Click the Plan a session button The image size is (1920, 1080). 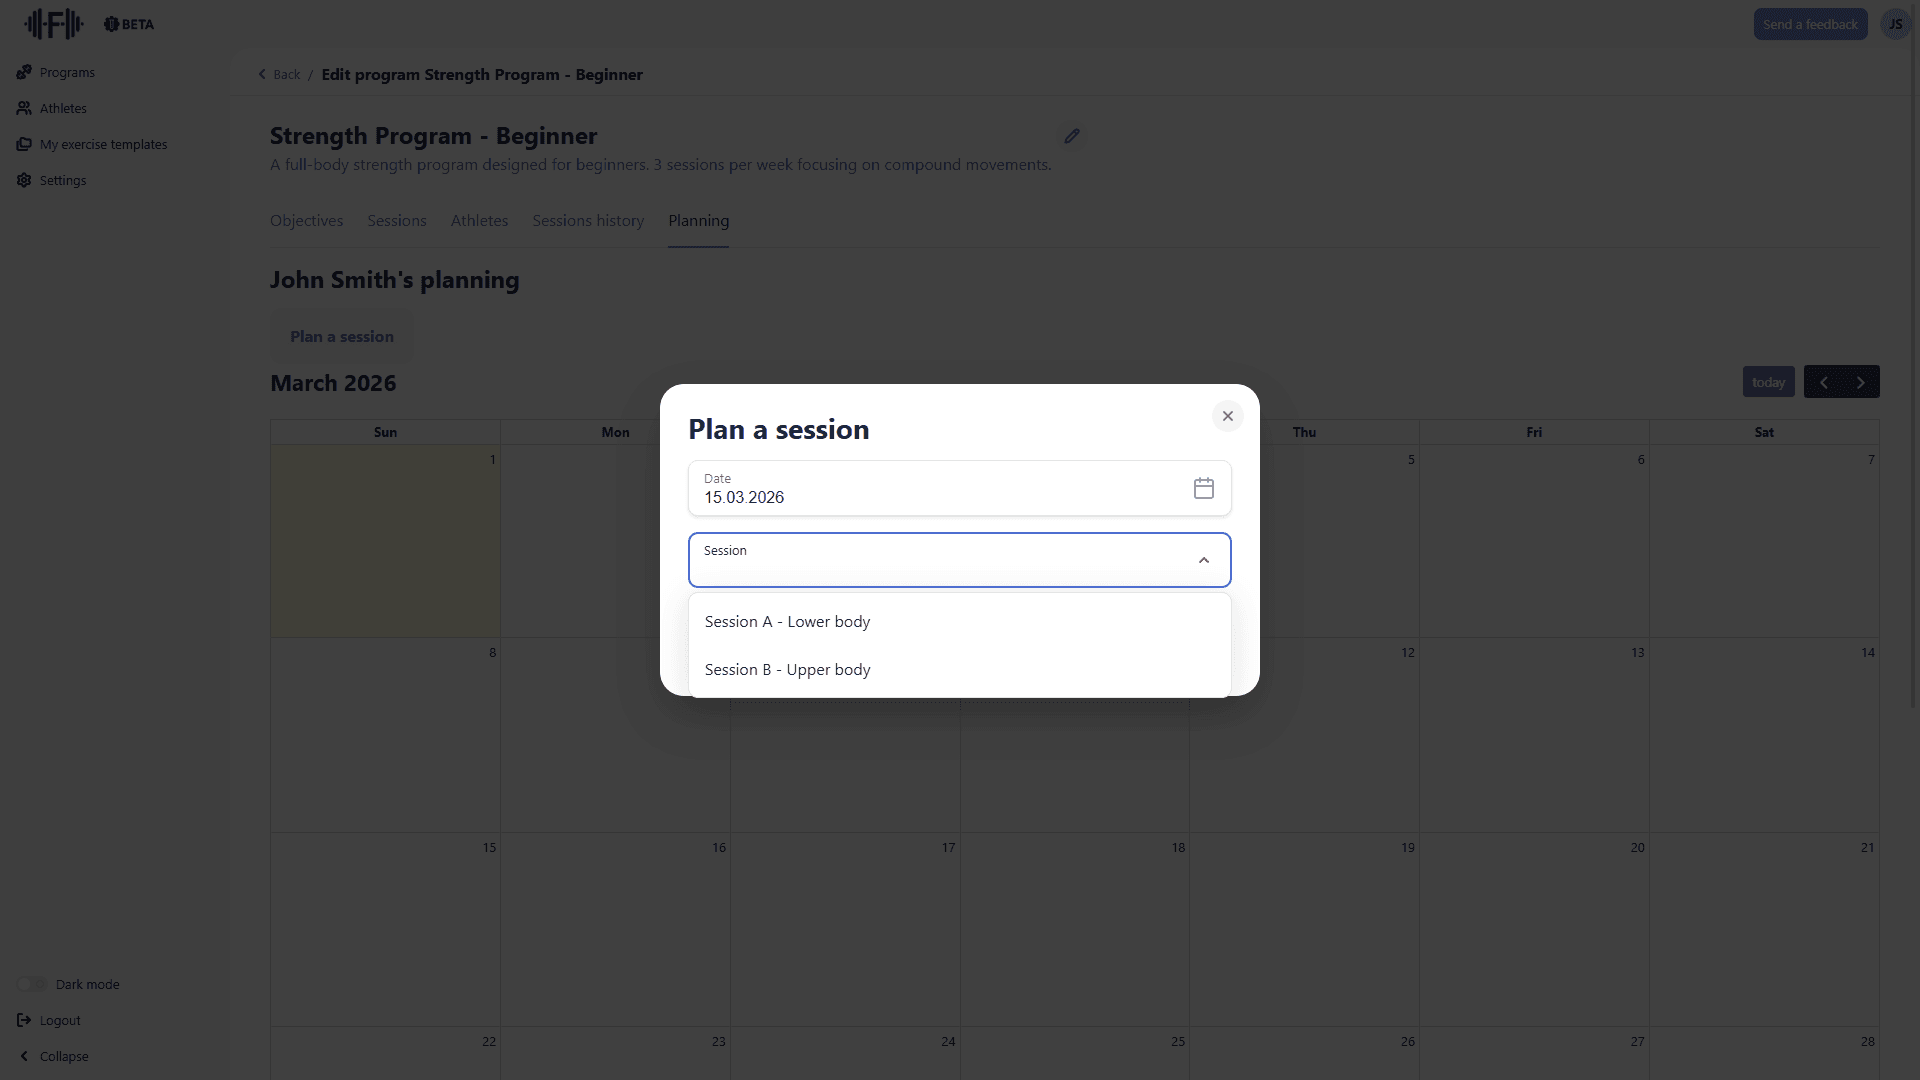(x=341, y=336)
